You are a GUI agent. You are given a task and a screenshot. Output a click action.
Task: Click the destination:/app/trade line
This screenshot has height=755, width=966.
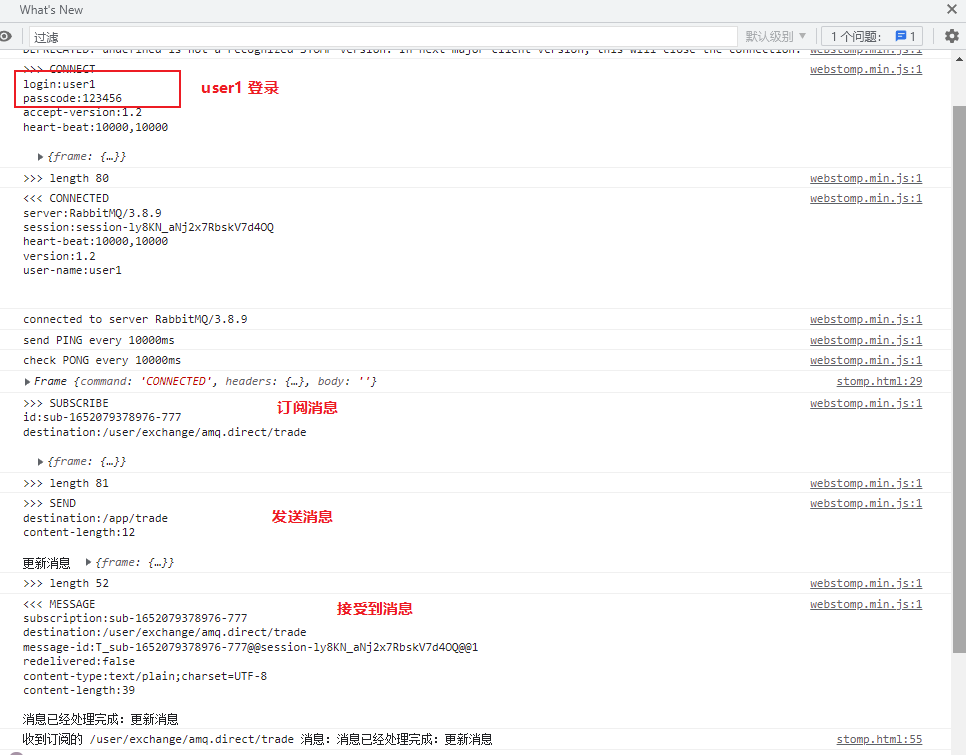(95, 519)
